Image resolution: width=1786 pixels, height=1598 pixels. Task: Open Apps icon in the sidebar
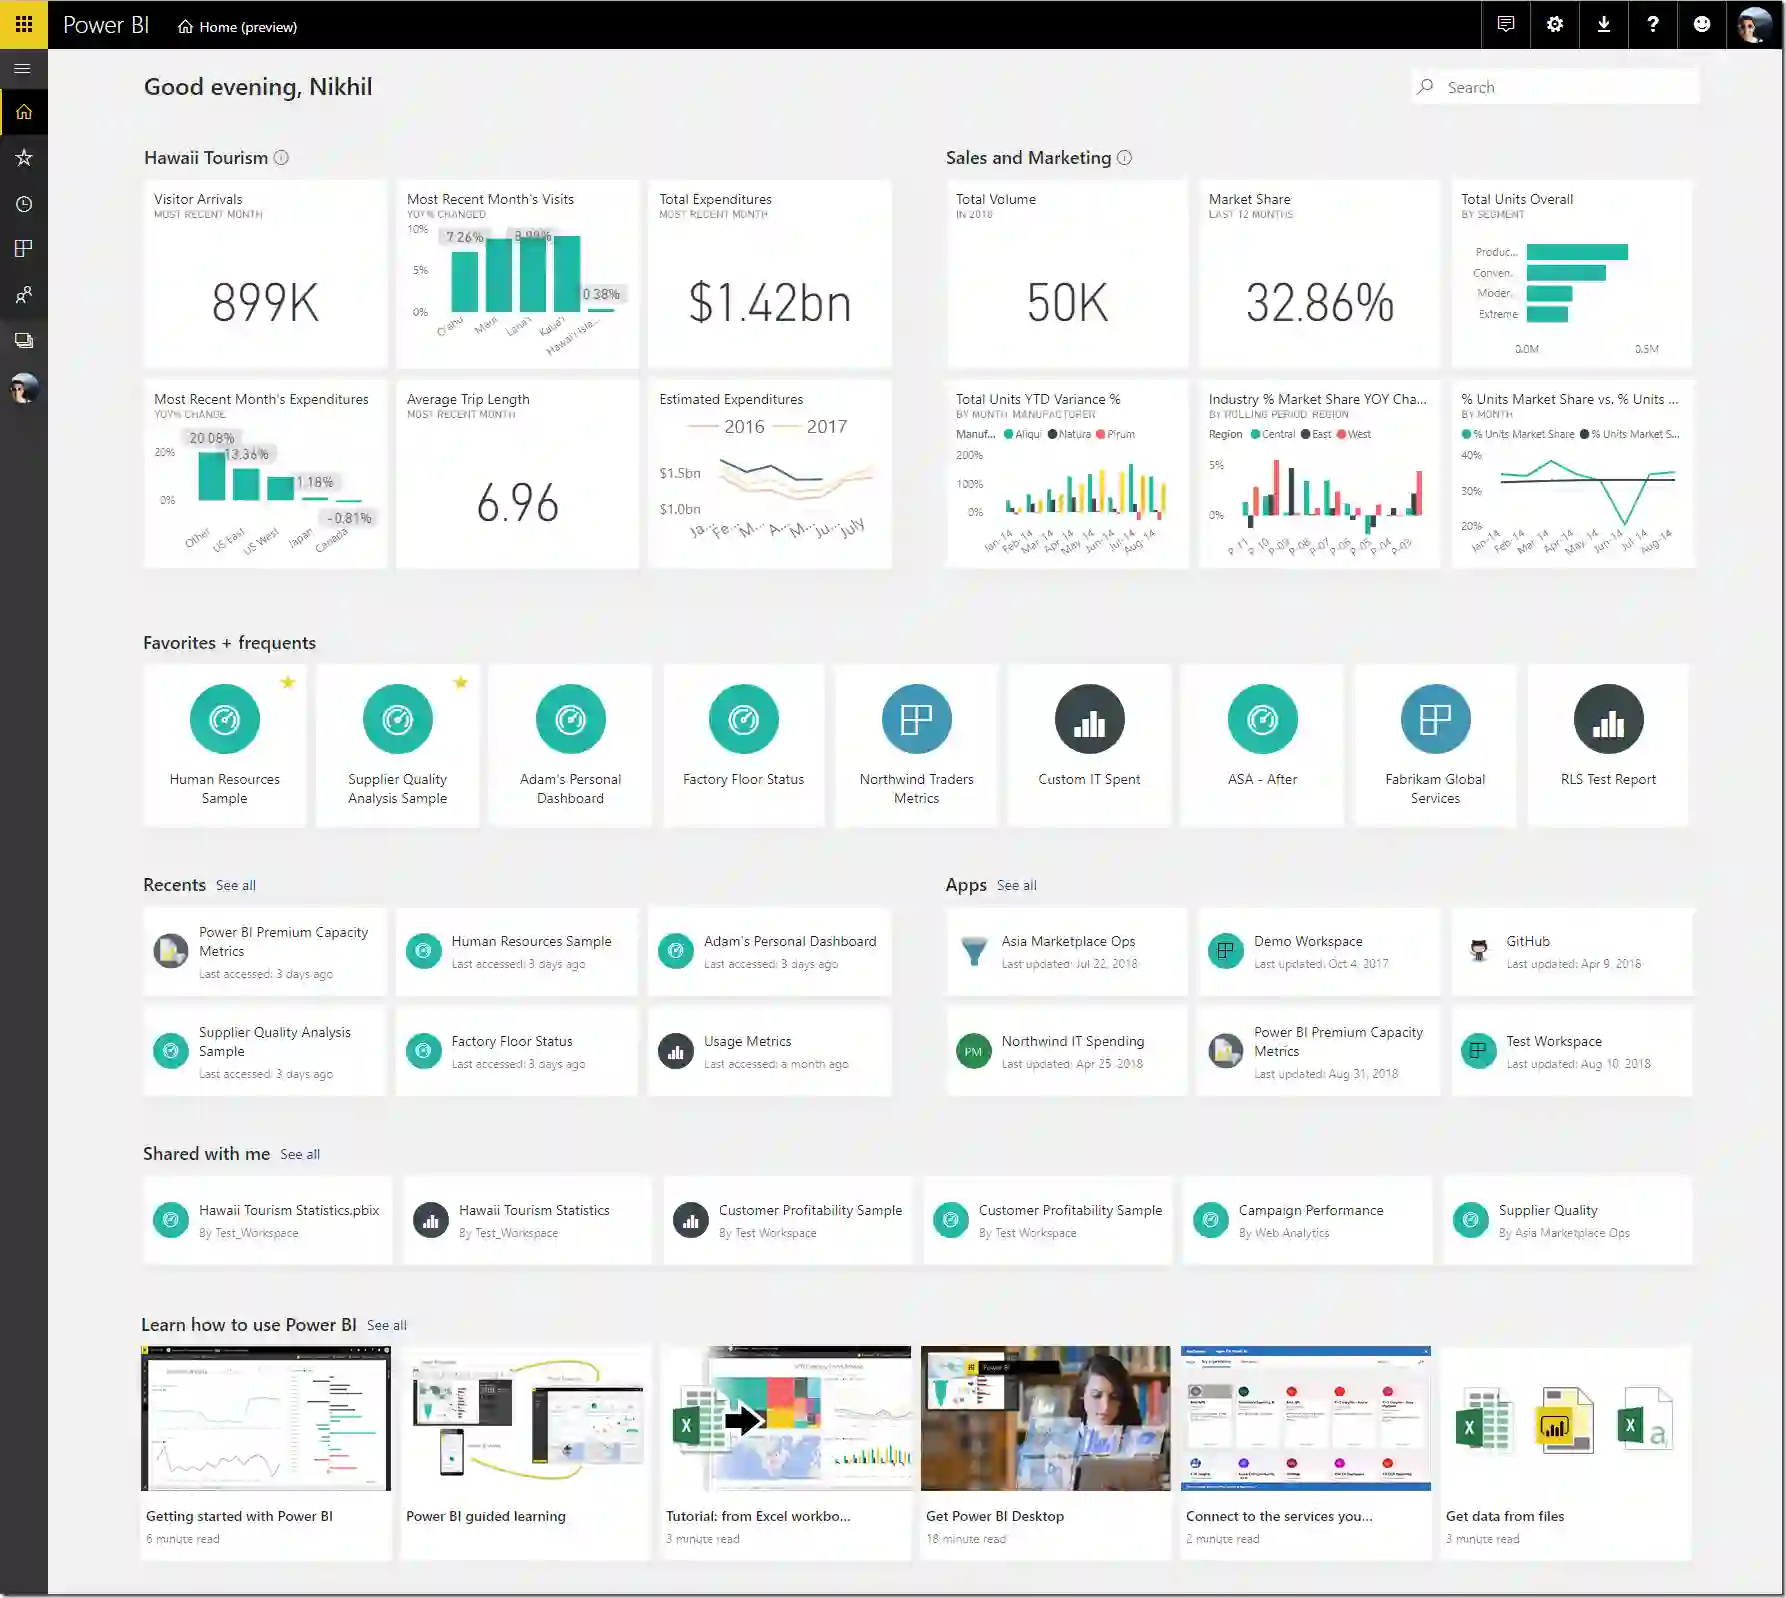pos(24,249)
